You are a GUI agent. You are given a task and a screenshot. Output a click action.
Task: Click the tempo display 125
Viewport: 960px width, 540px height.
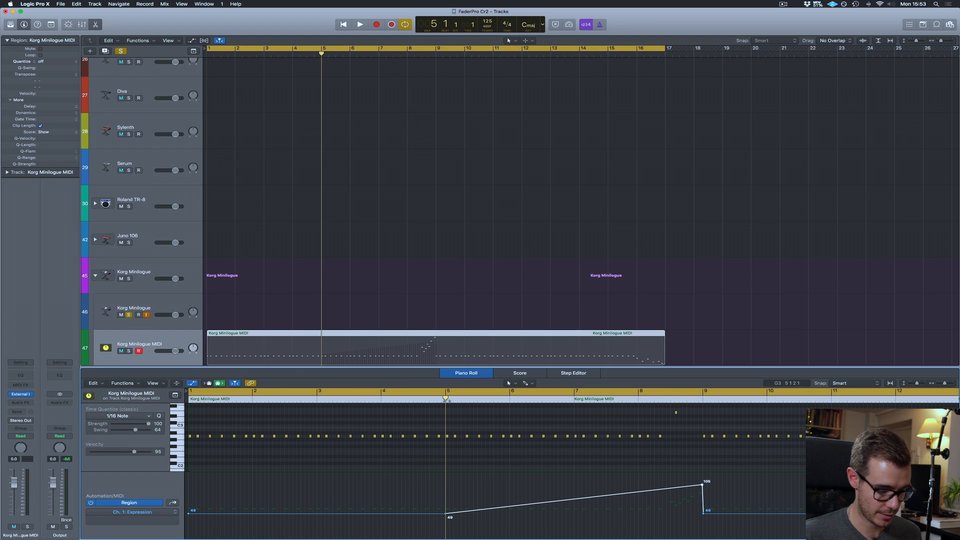(x=487, y=21)
